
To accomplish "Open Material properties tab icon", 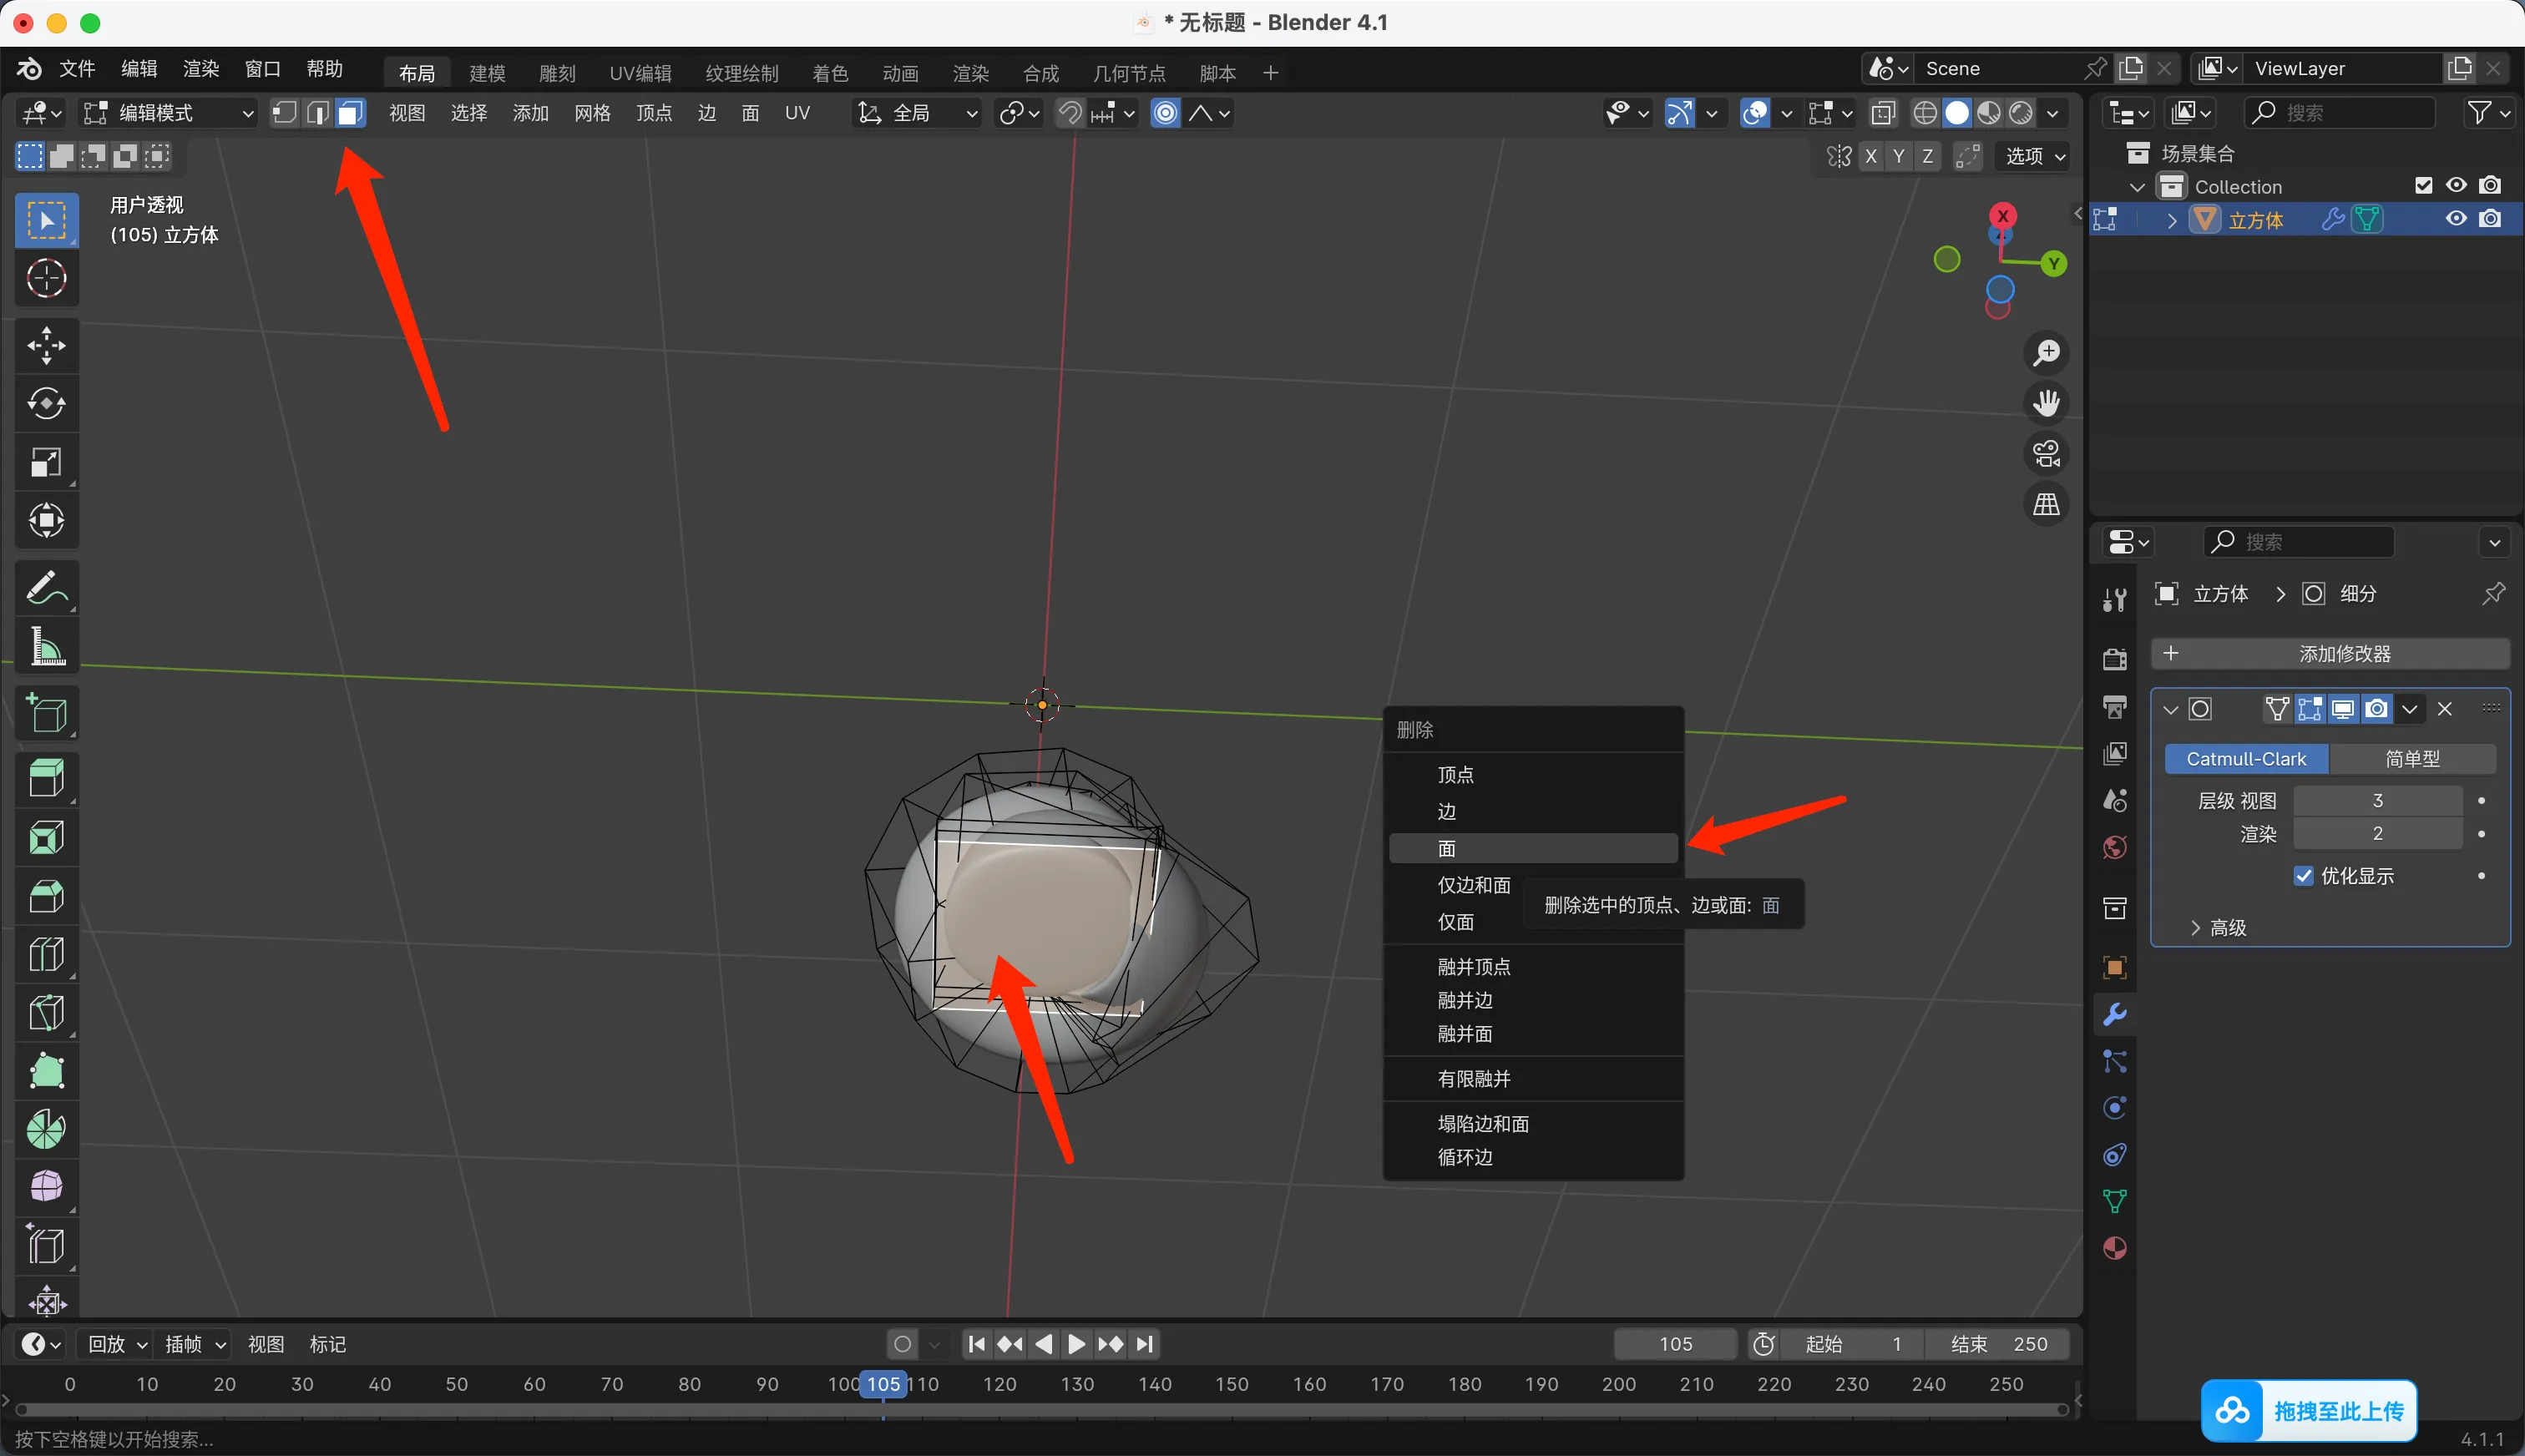I will coord(2114,1249).
